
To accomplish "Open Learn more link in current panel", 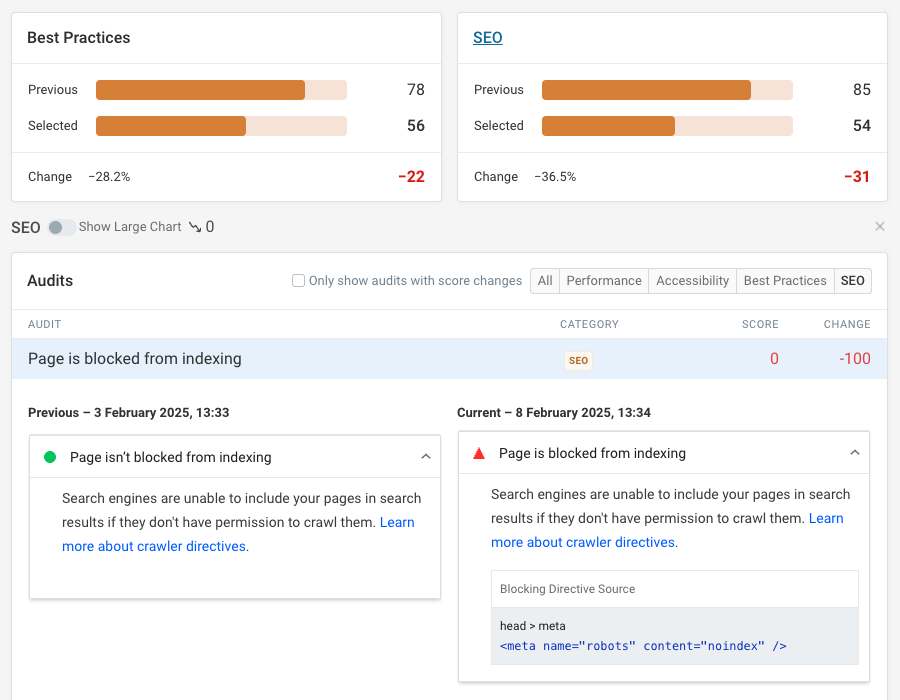I will click(x=826, y=518).
